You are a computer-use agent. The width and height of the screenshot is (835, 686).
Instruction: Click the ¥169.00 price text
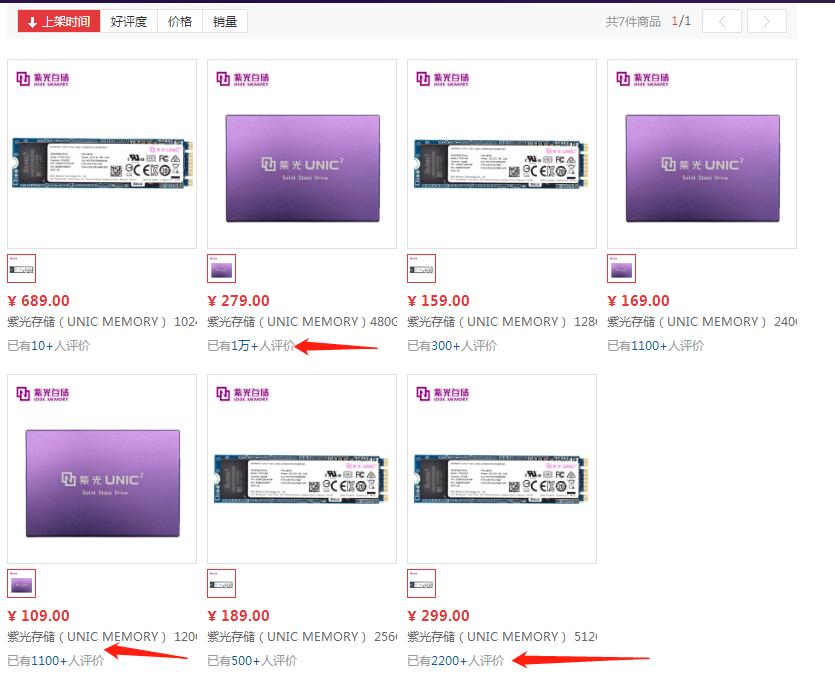(x=638, y=301)
